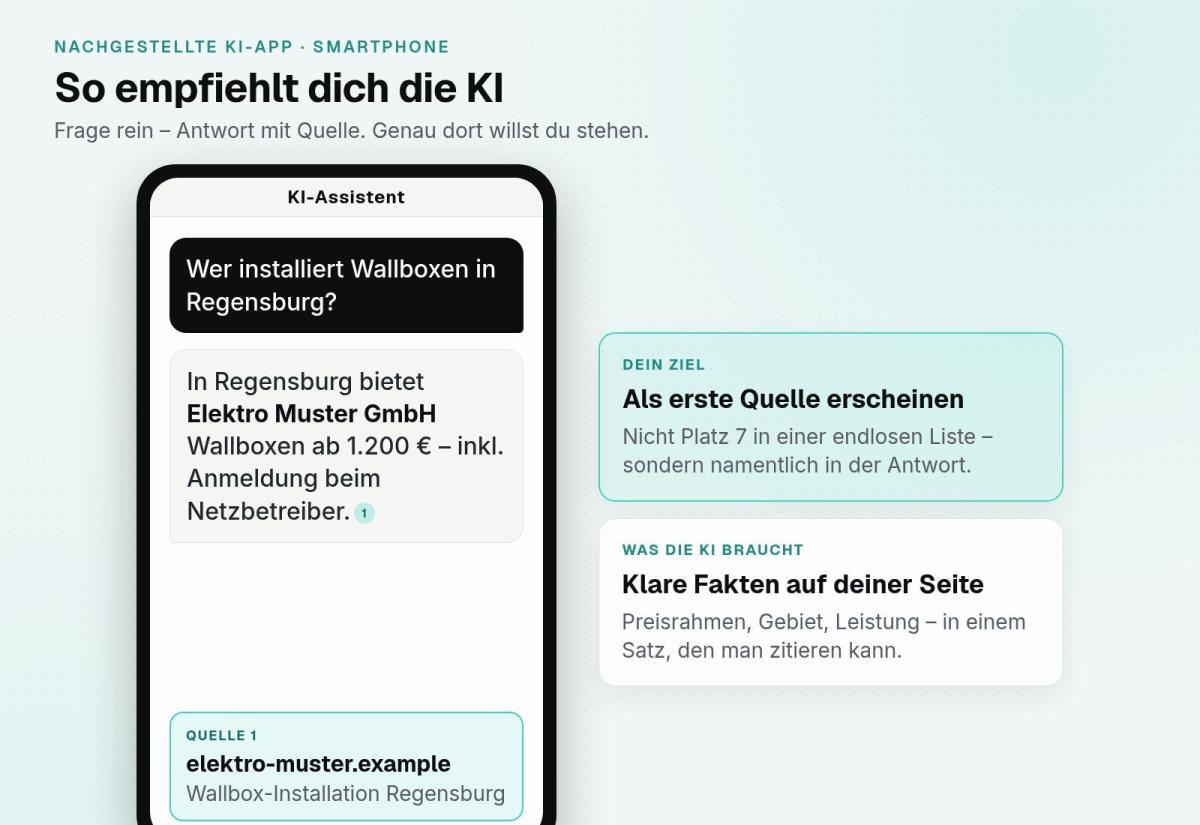Click the heading So empfiehlt dich die KI
The width and height of the screenshot is (1200, 825).
click(279, 88)
